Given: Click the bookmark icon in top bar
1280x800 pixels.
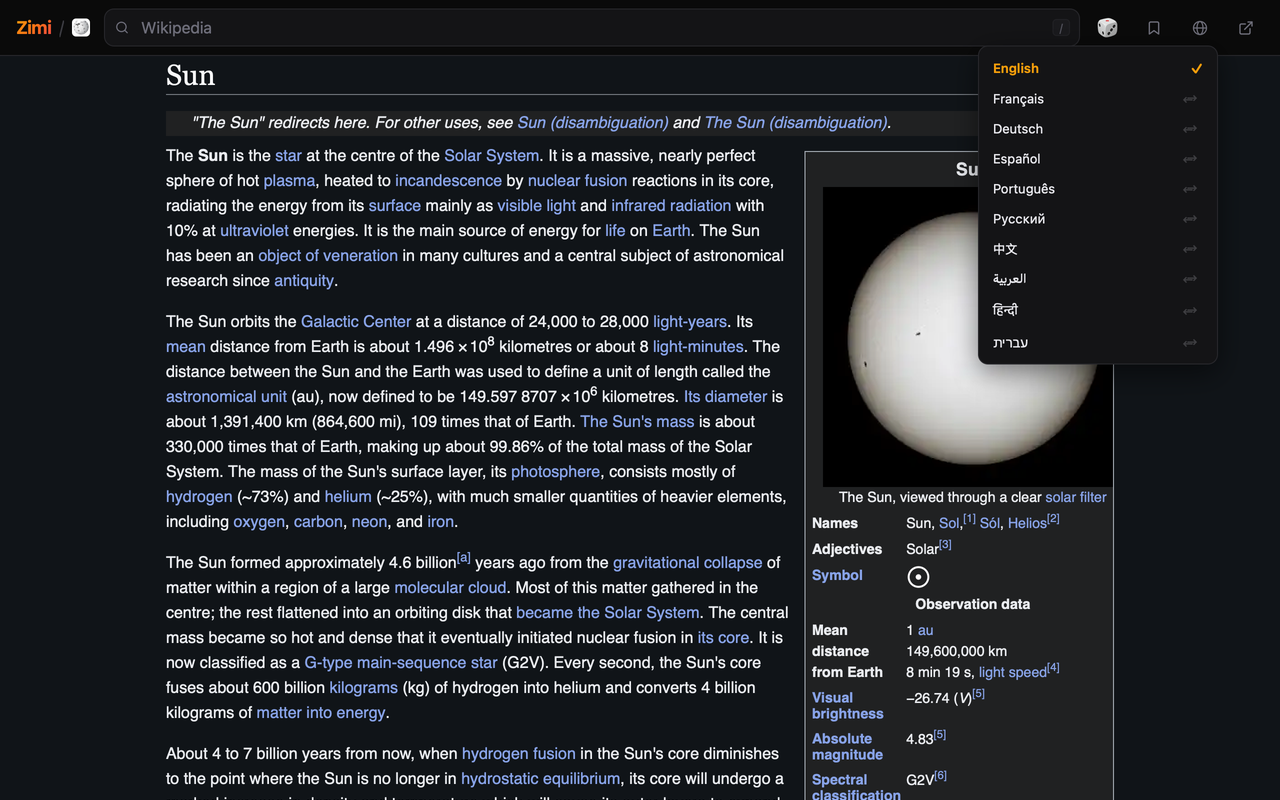Looking at the screenshot, I should 1154,28.
